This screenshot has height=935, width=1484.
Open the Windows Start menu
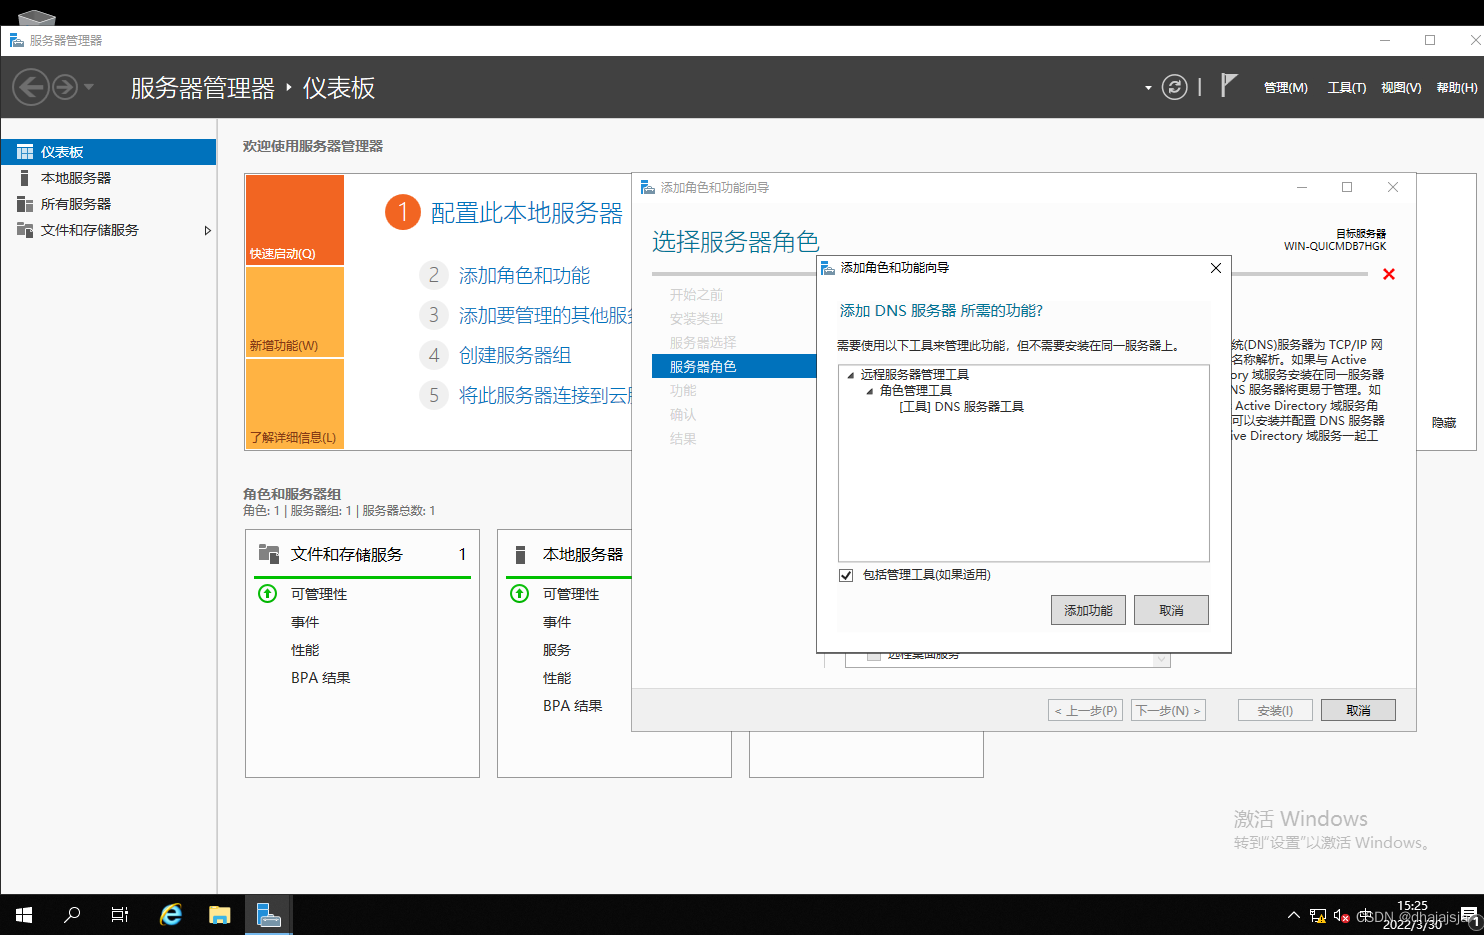tap(24, 915)
